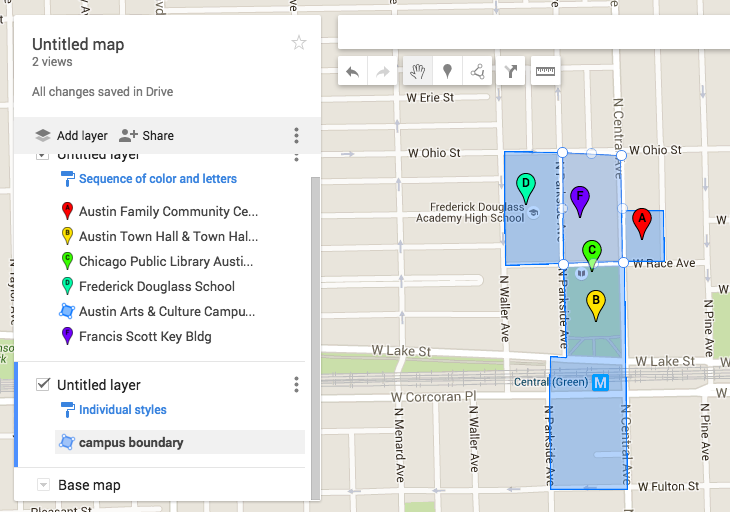Click the map search input field
Screen dimensions: 730x512
534,32
